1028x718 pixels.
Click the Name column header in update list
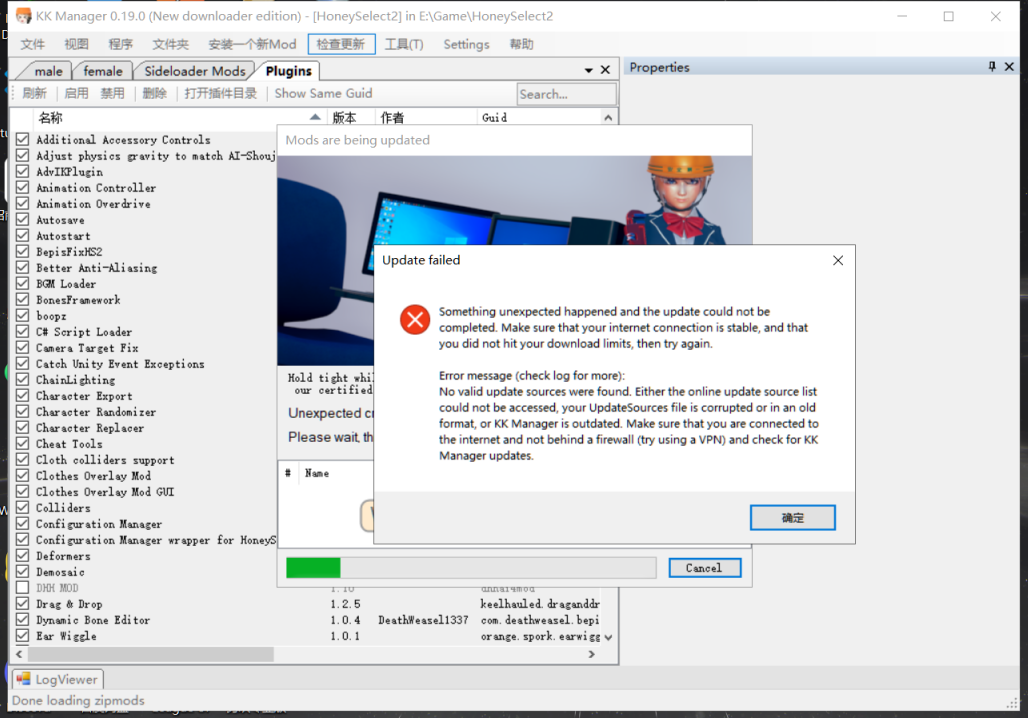point(317,473)
